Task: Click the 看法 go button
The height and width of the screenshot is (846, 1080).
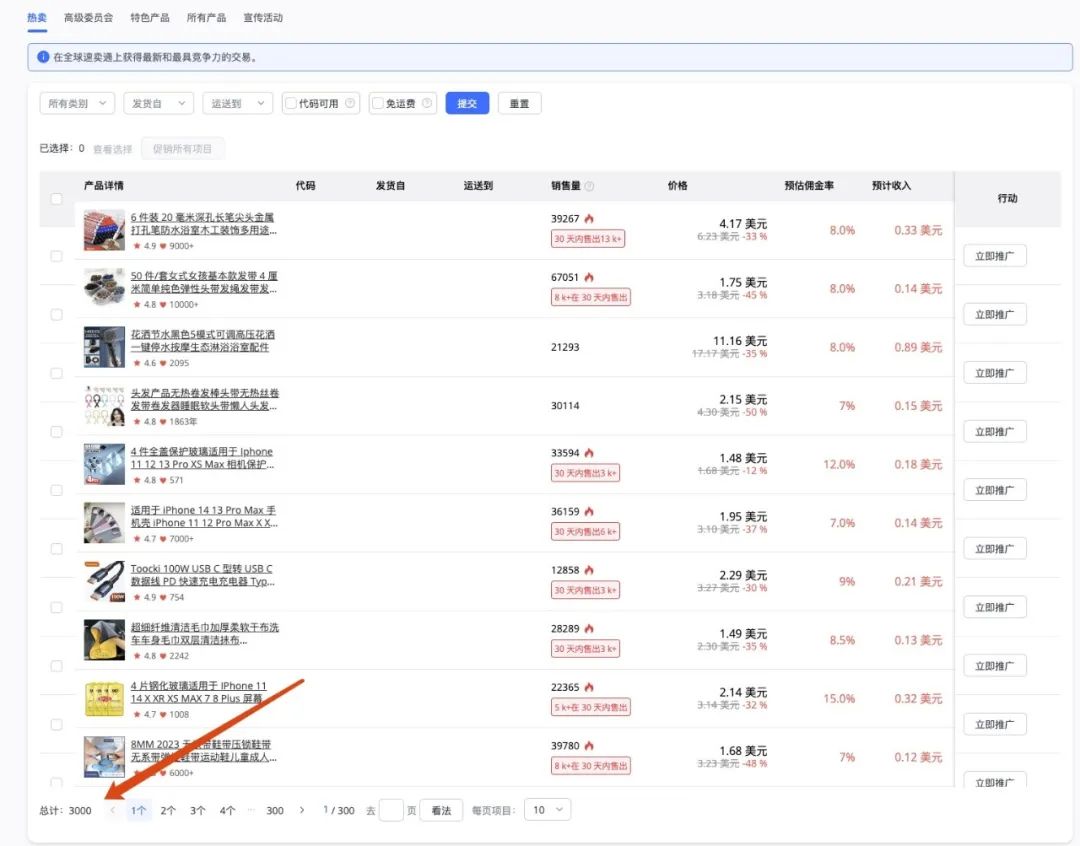Action: (x=441, y=810)
